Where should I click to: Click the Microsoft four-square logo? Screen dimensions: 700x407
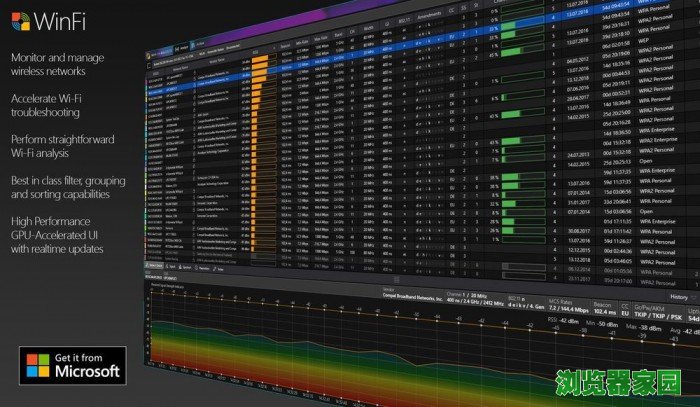[37, 366]
